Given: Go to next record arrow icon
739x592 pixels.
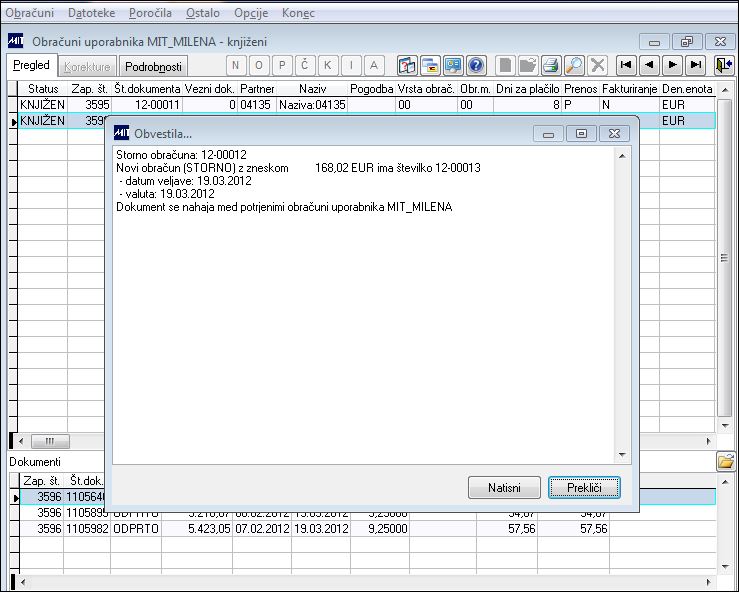Looking at the screenshot, I should (673, 66).
